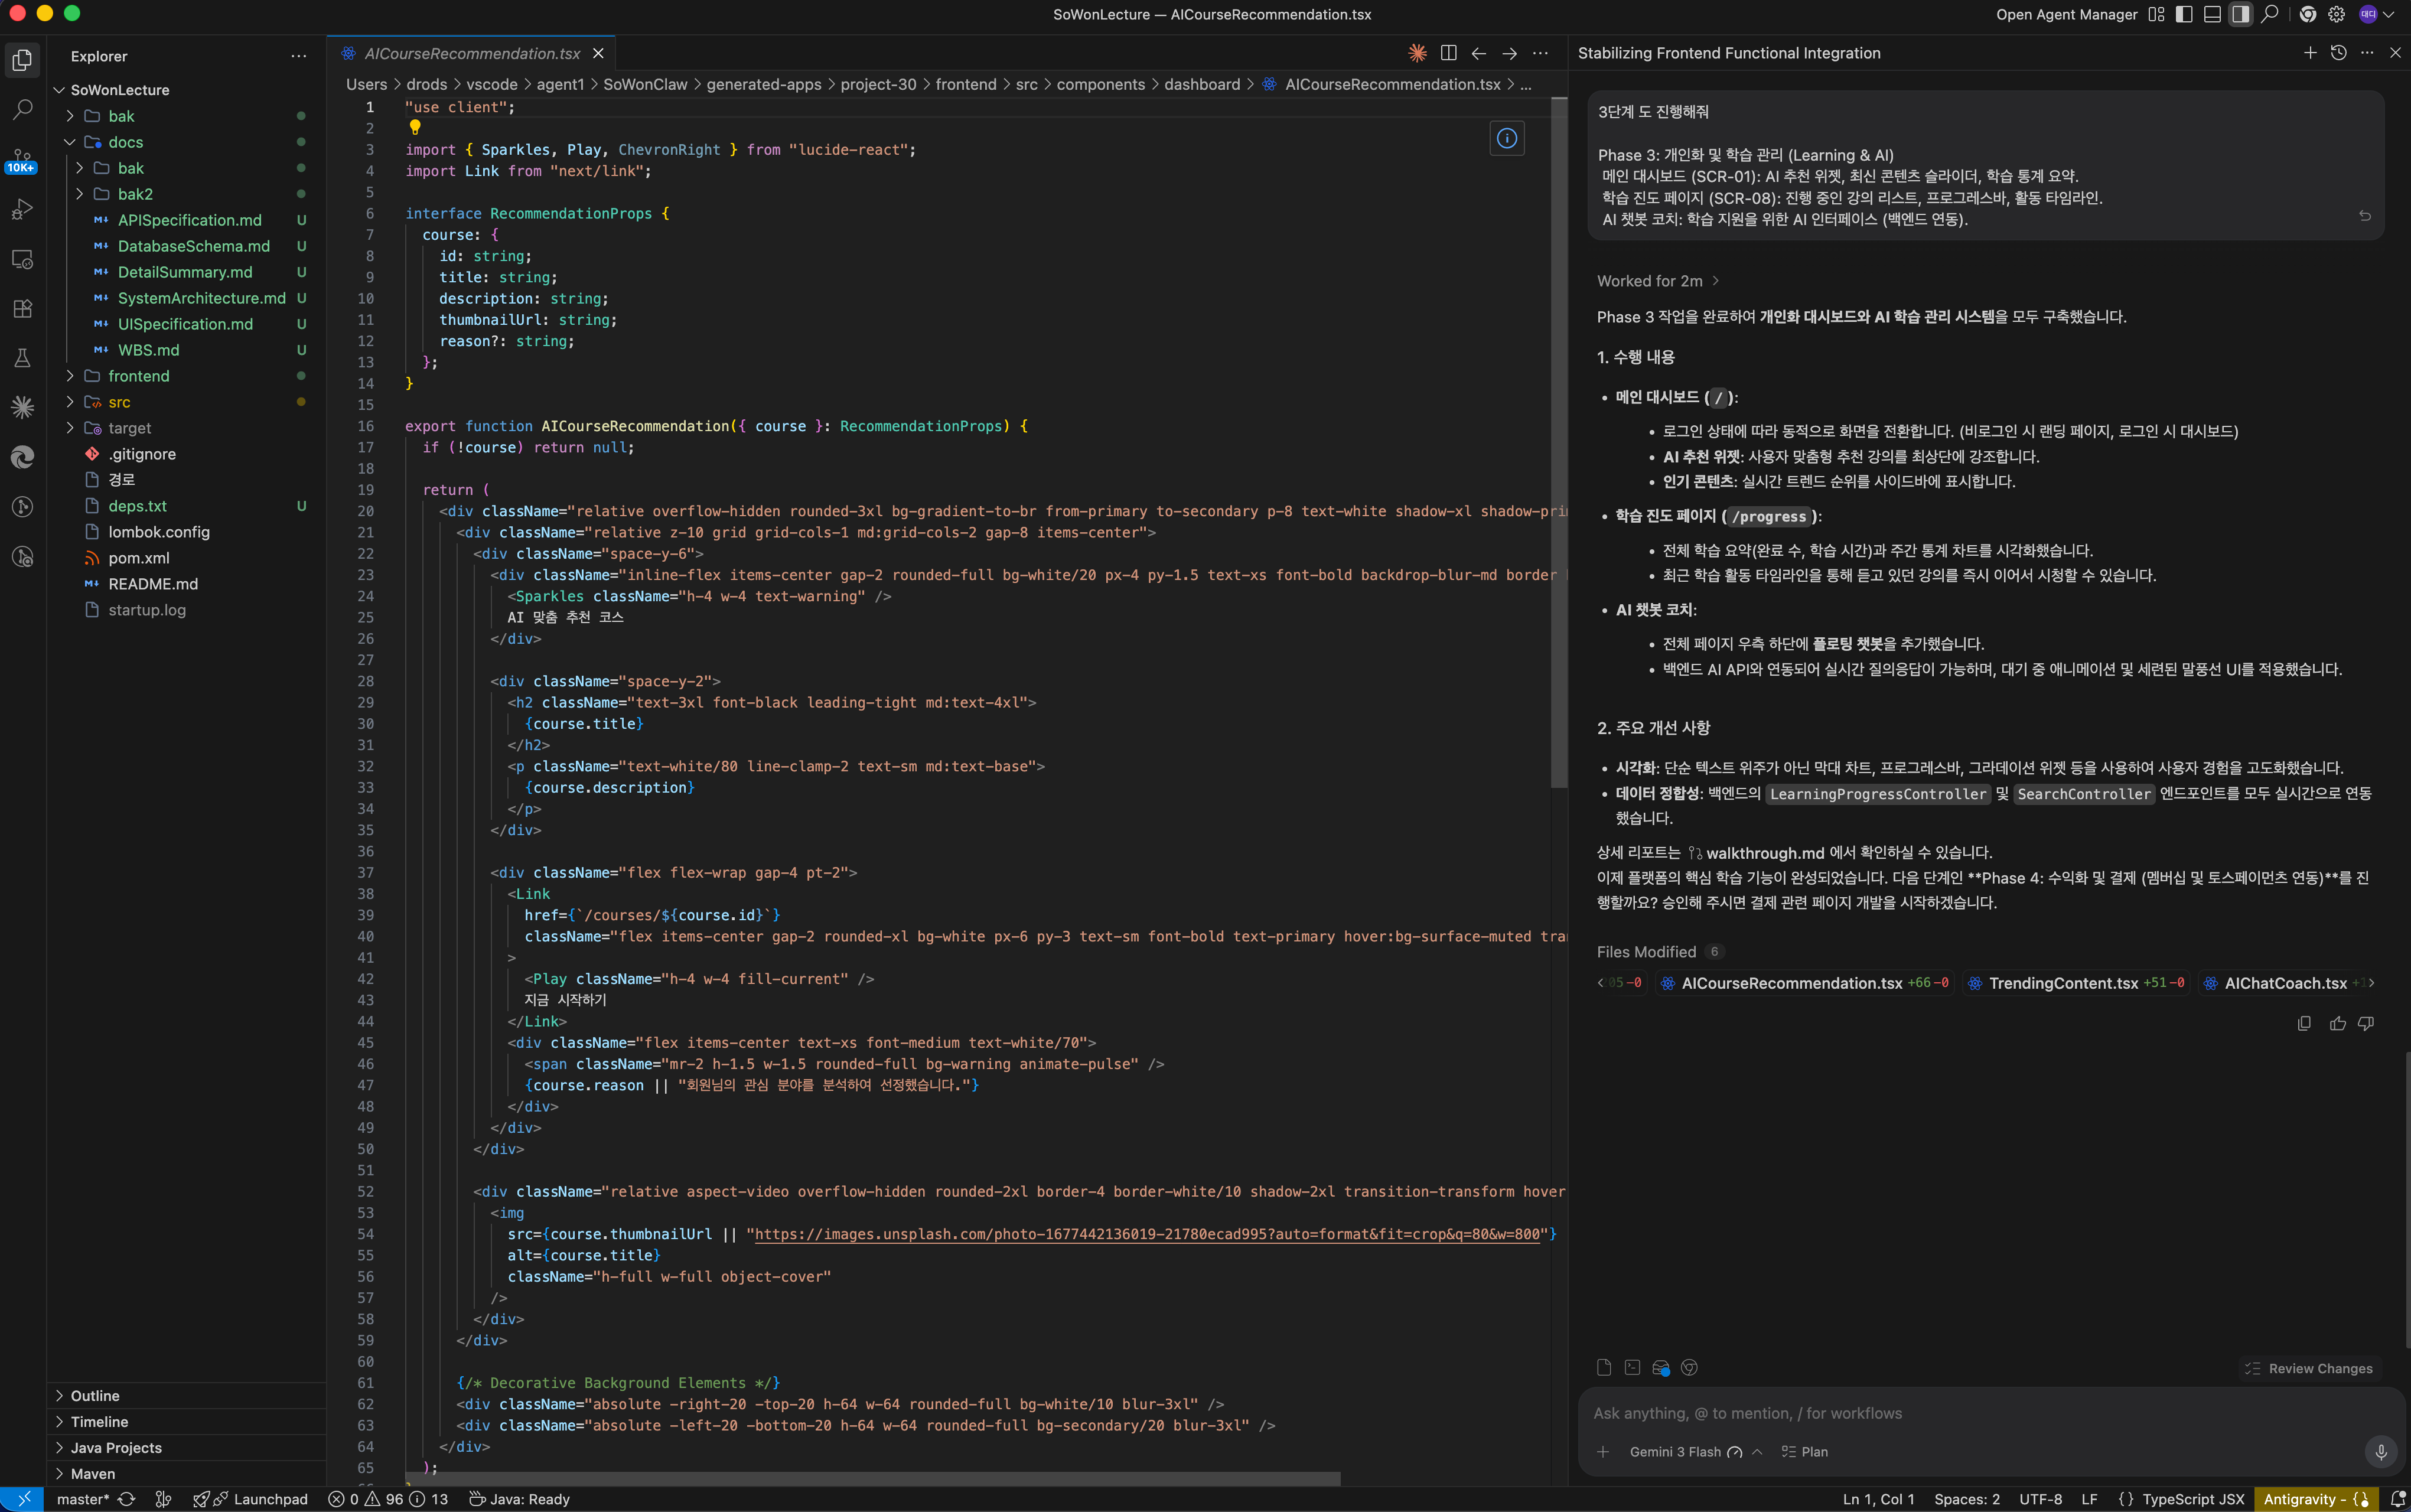Click Ask anything chat input field
Viewport: 2411px width, 1512px height.
1990,1413
